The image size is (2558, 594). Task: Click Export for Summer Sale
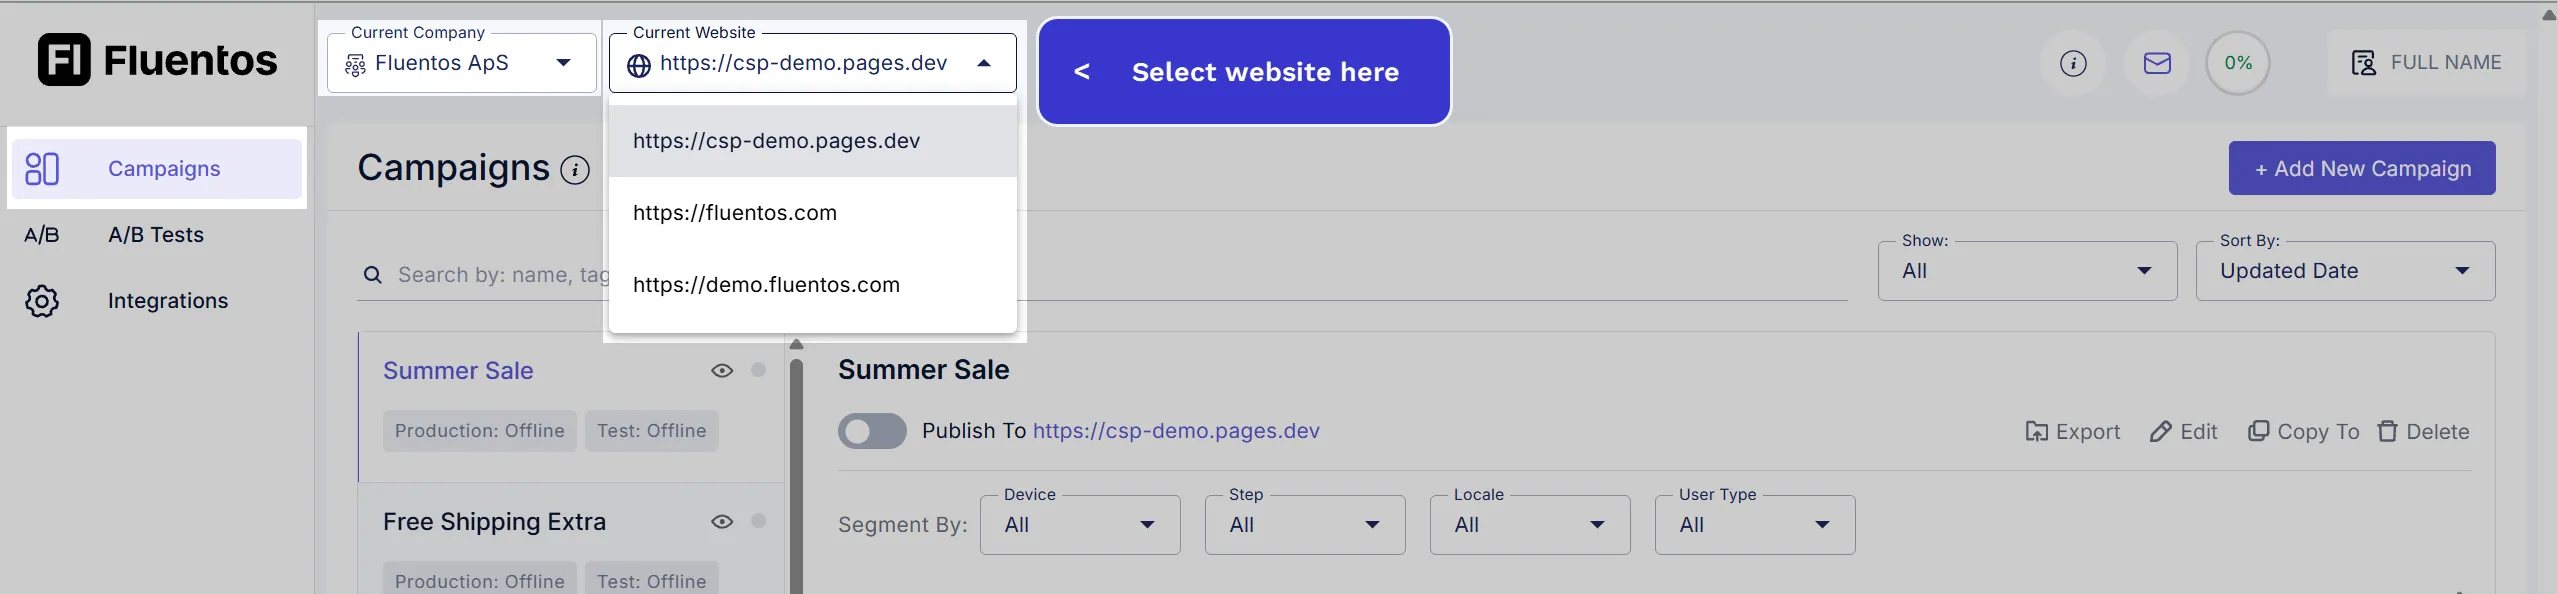[x=2073, y=432]
